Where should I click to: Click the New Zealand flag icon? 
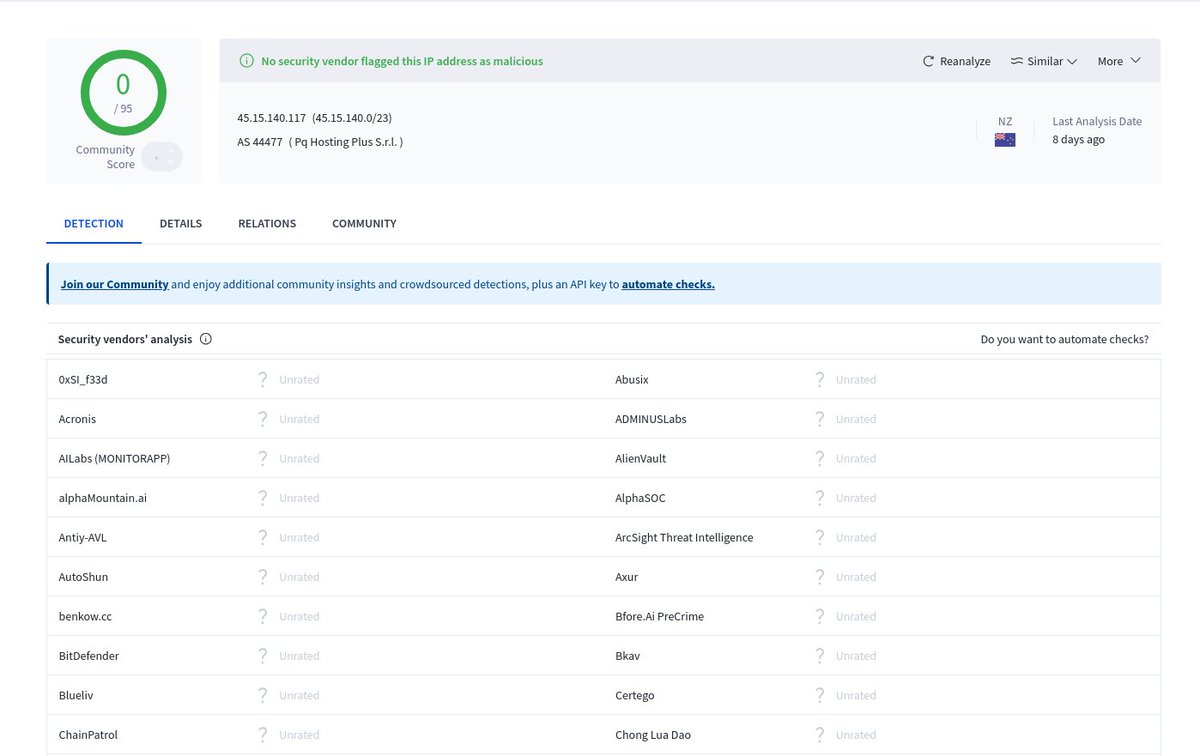1005,140
